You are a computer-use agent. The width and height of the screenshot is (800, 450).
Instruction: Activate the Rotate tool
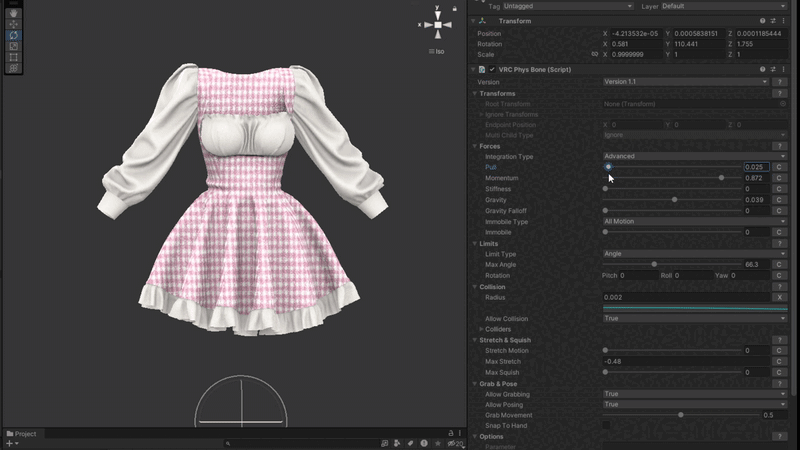13,35
